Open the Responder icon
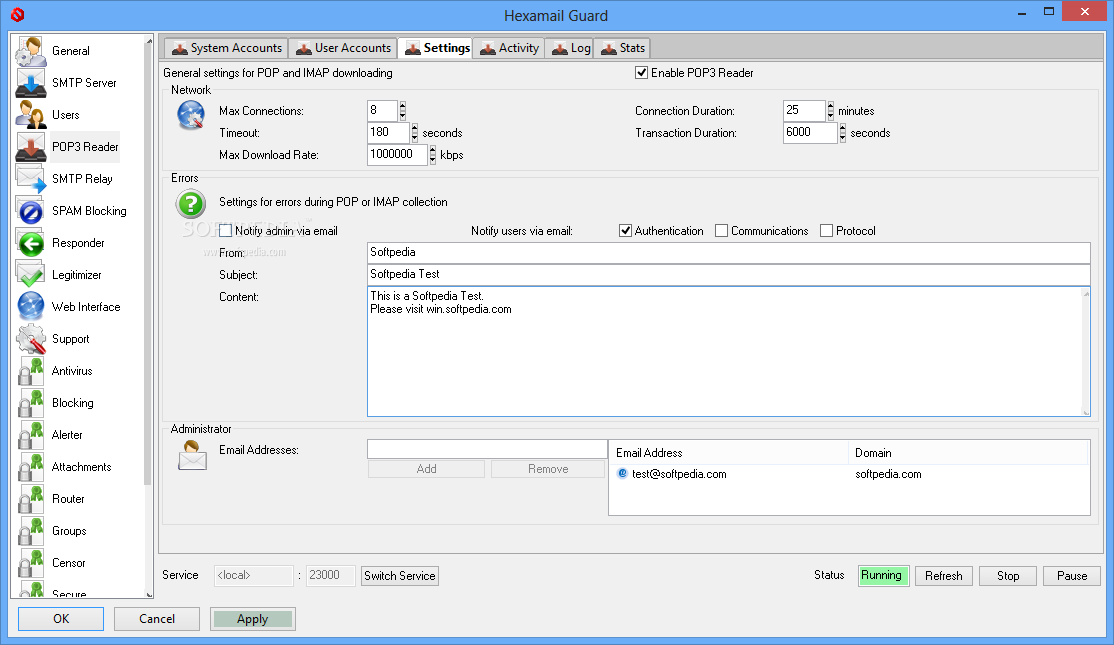This screenshot has width=1114, height=645. pos(31,243)
